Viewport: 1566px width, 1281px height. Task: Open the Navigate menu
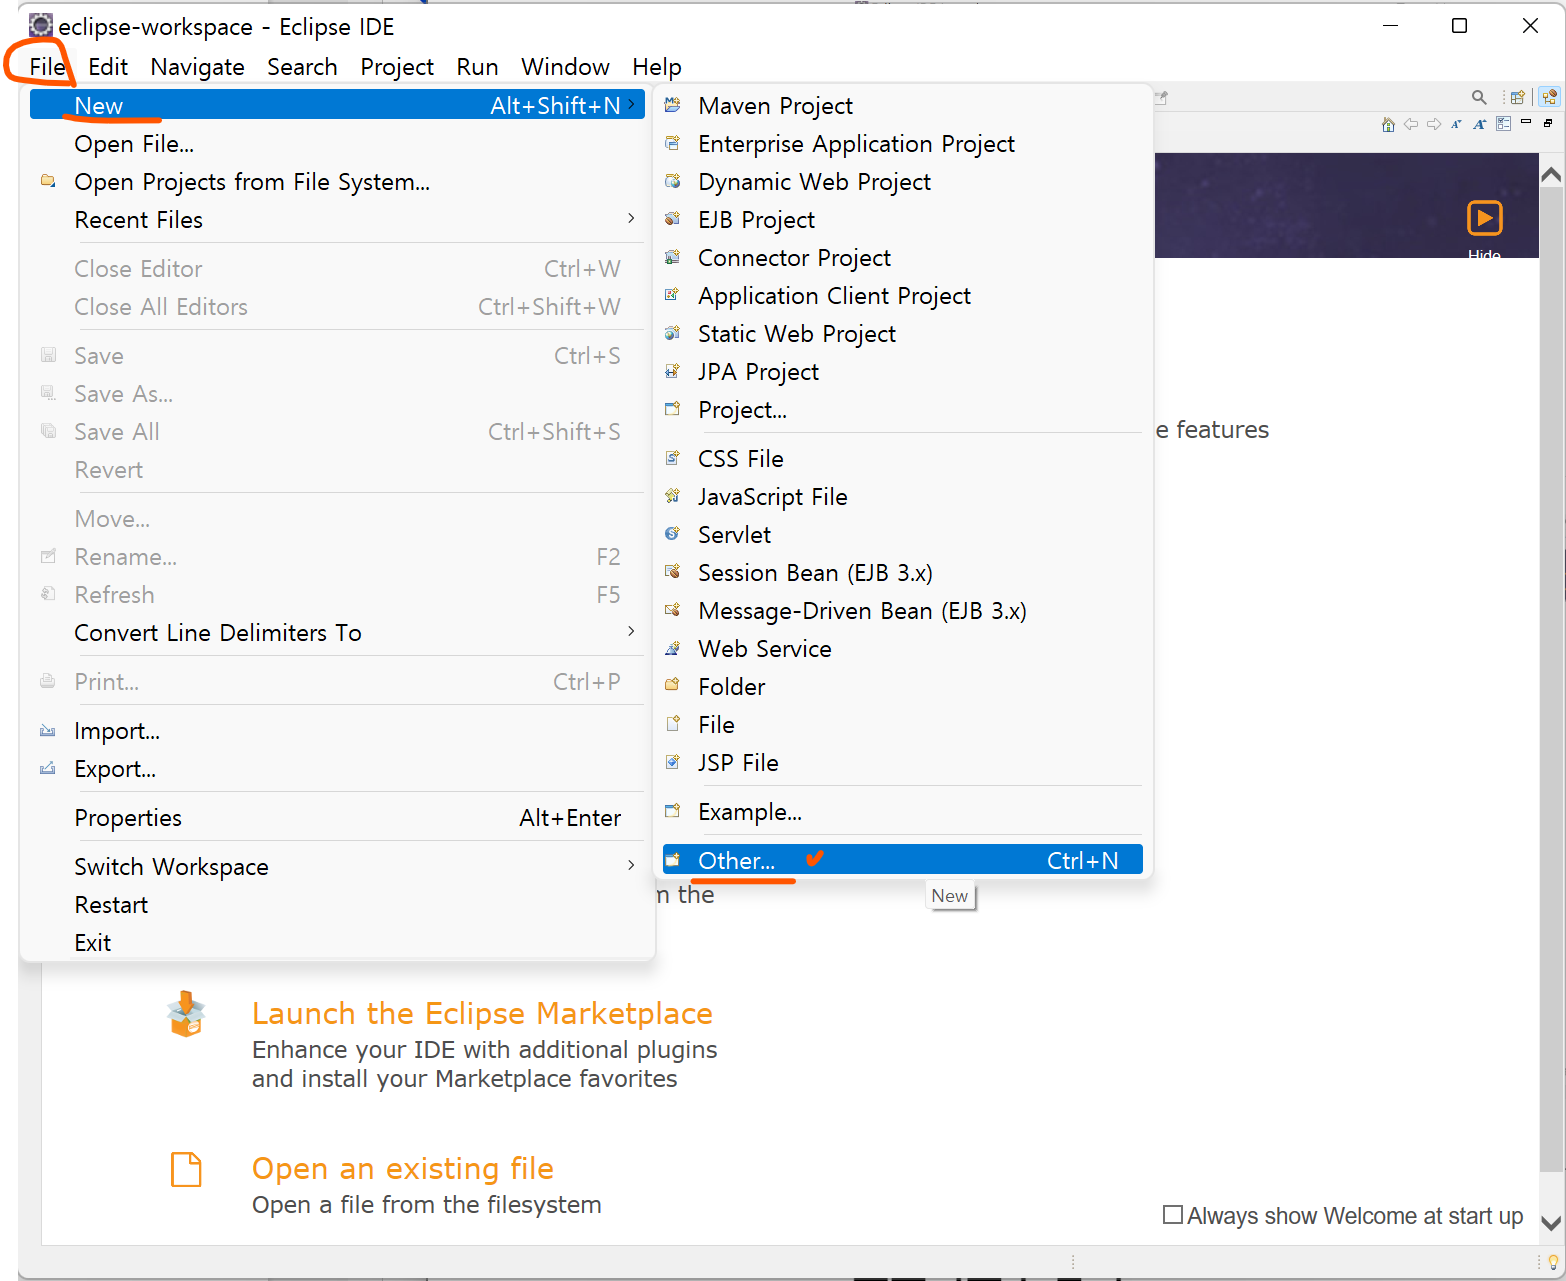click(198, 67)
